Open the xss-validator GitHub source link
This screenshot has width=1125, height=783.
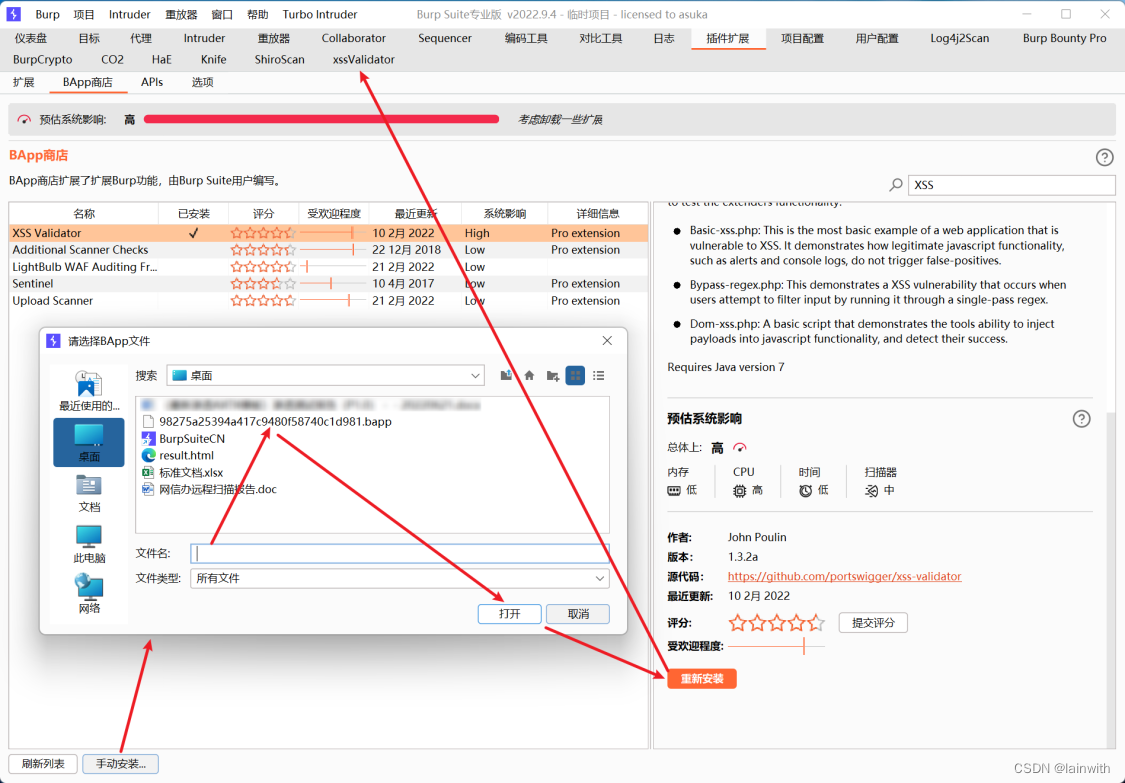click(x=844, y=576)
